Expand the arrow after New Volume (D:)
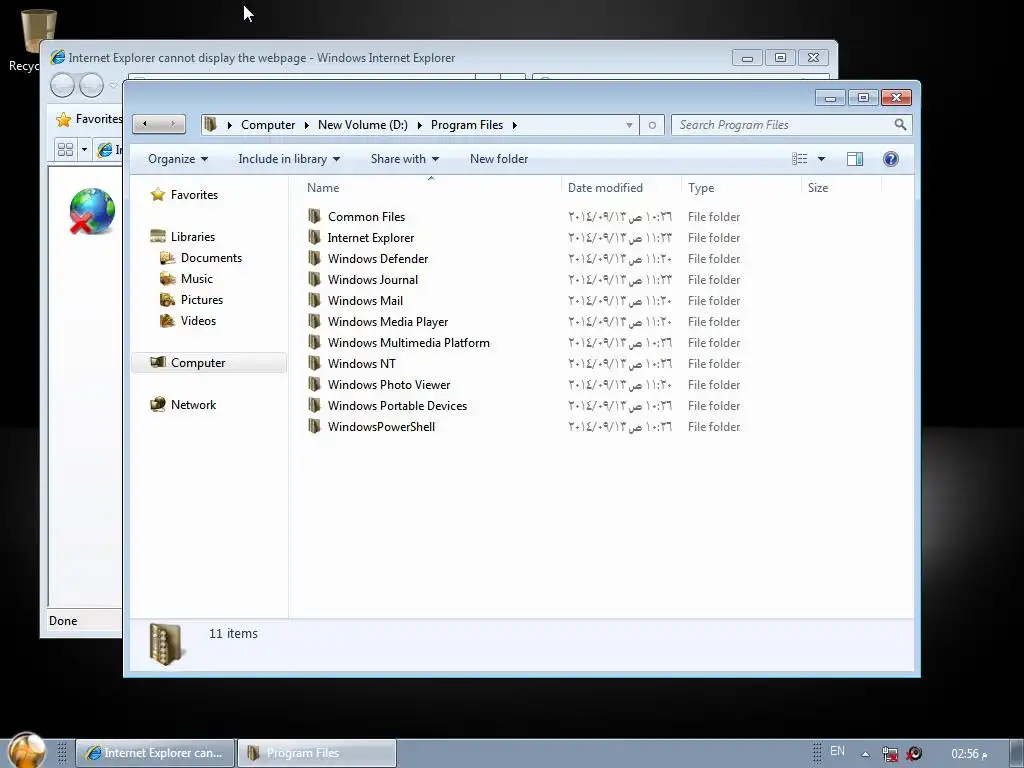The width and height of the screenshot is (1024, 768). (x=419, y=125)
